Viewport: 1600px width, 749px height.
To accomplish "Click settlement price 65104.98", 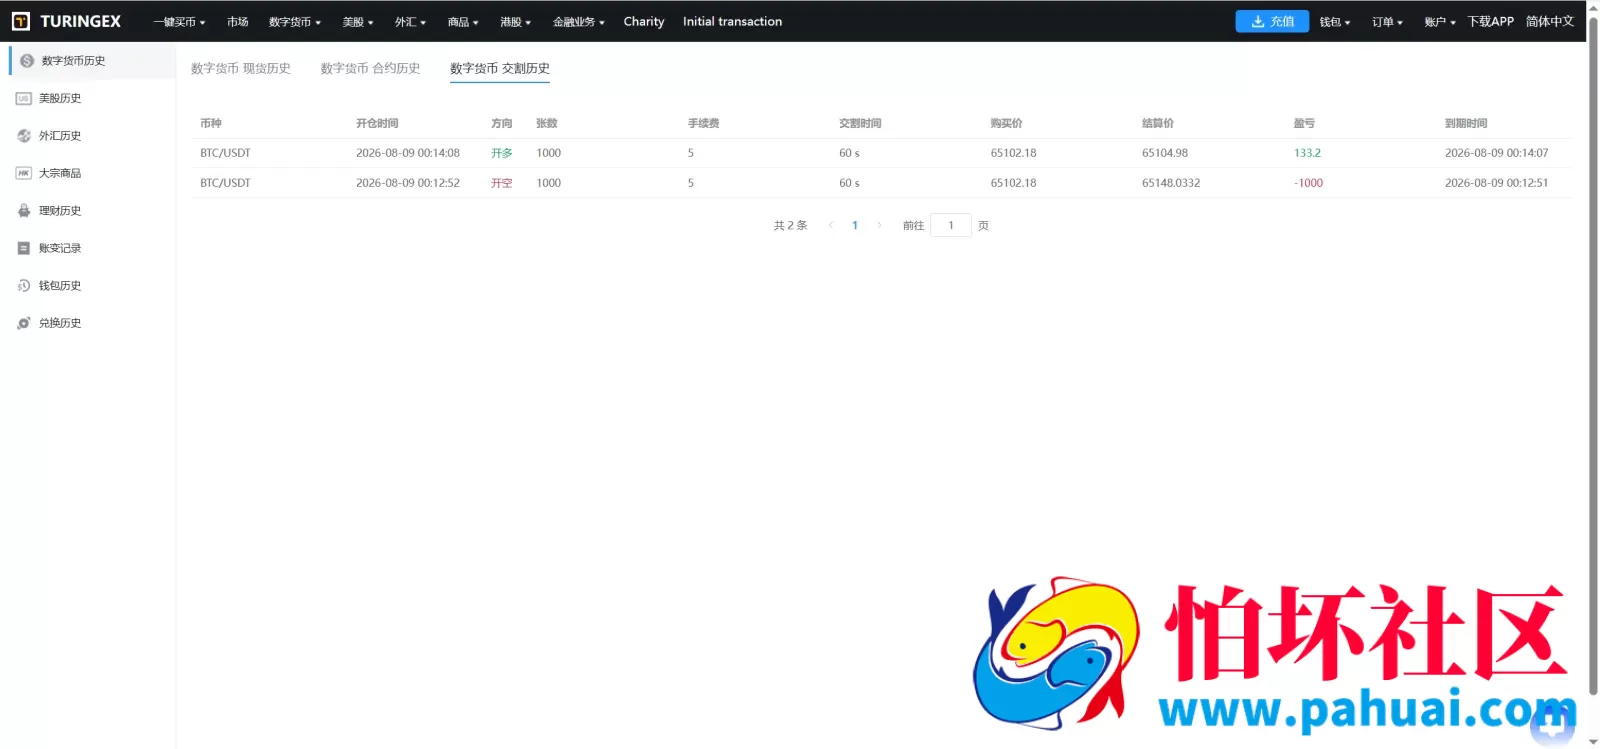I will tap(1165, 153).
